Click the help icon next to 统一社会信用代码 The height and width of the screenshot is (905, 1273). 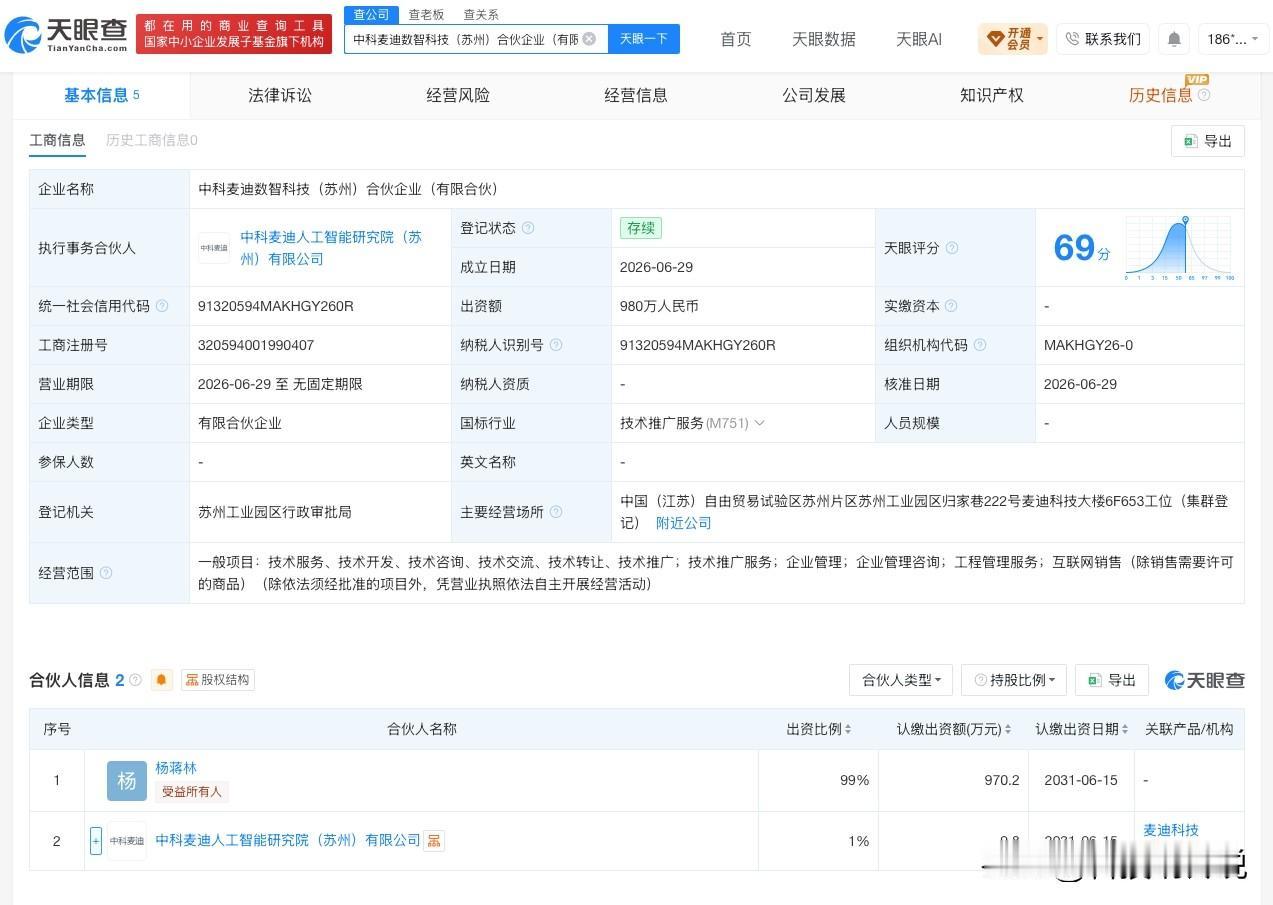[x=162, y=306]
